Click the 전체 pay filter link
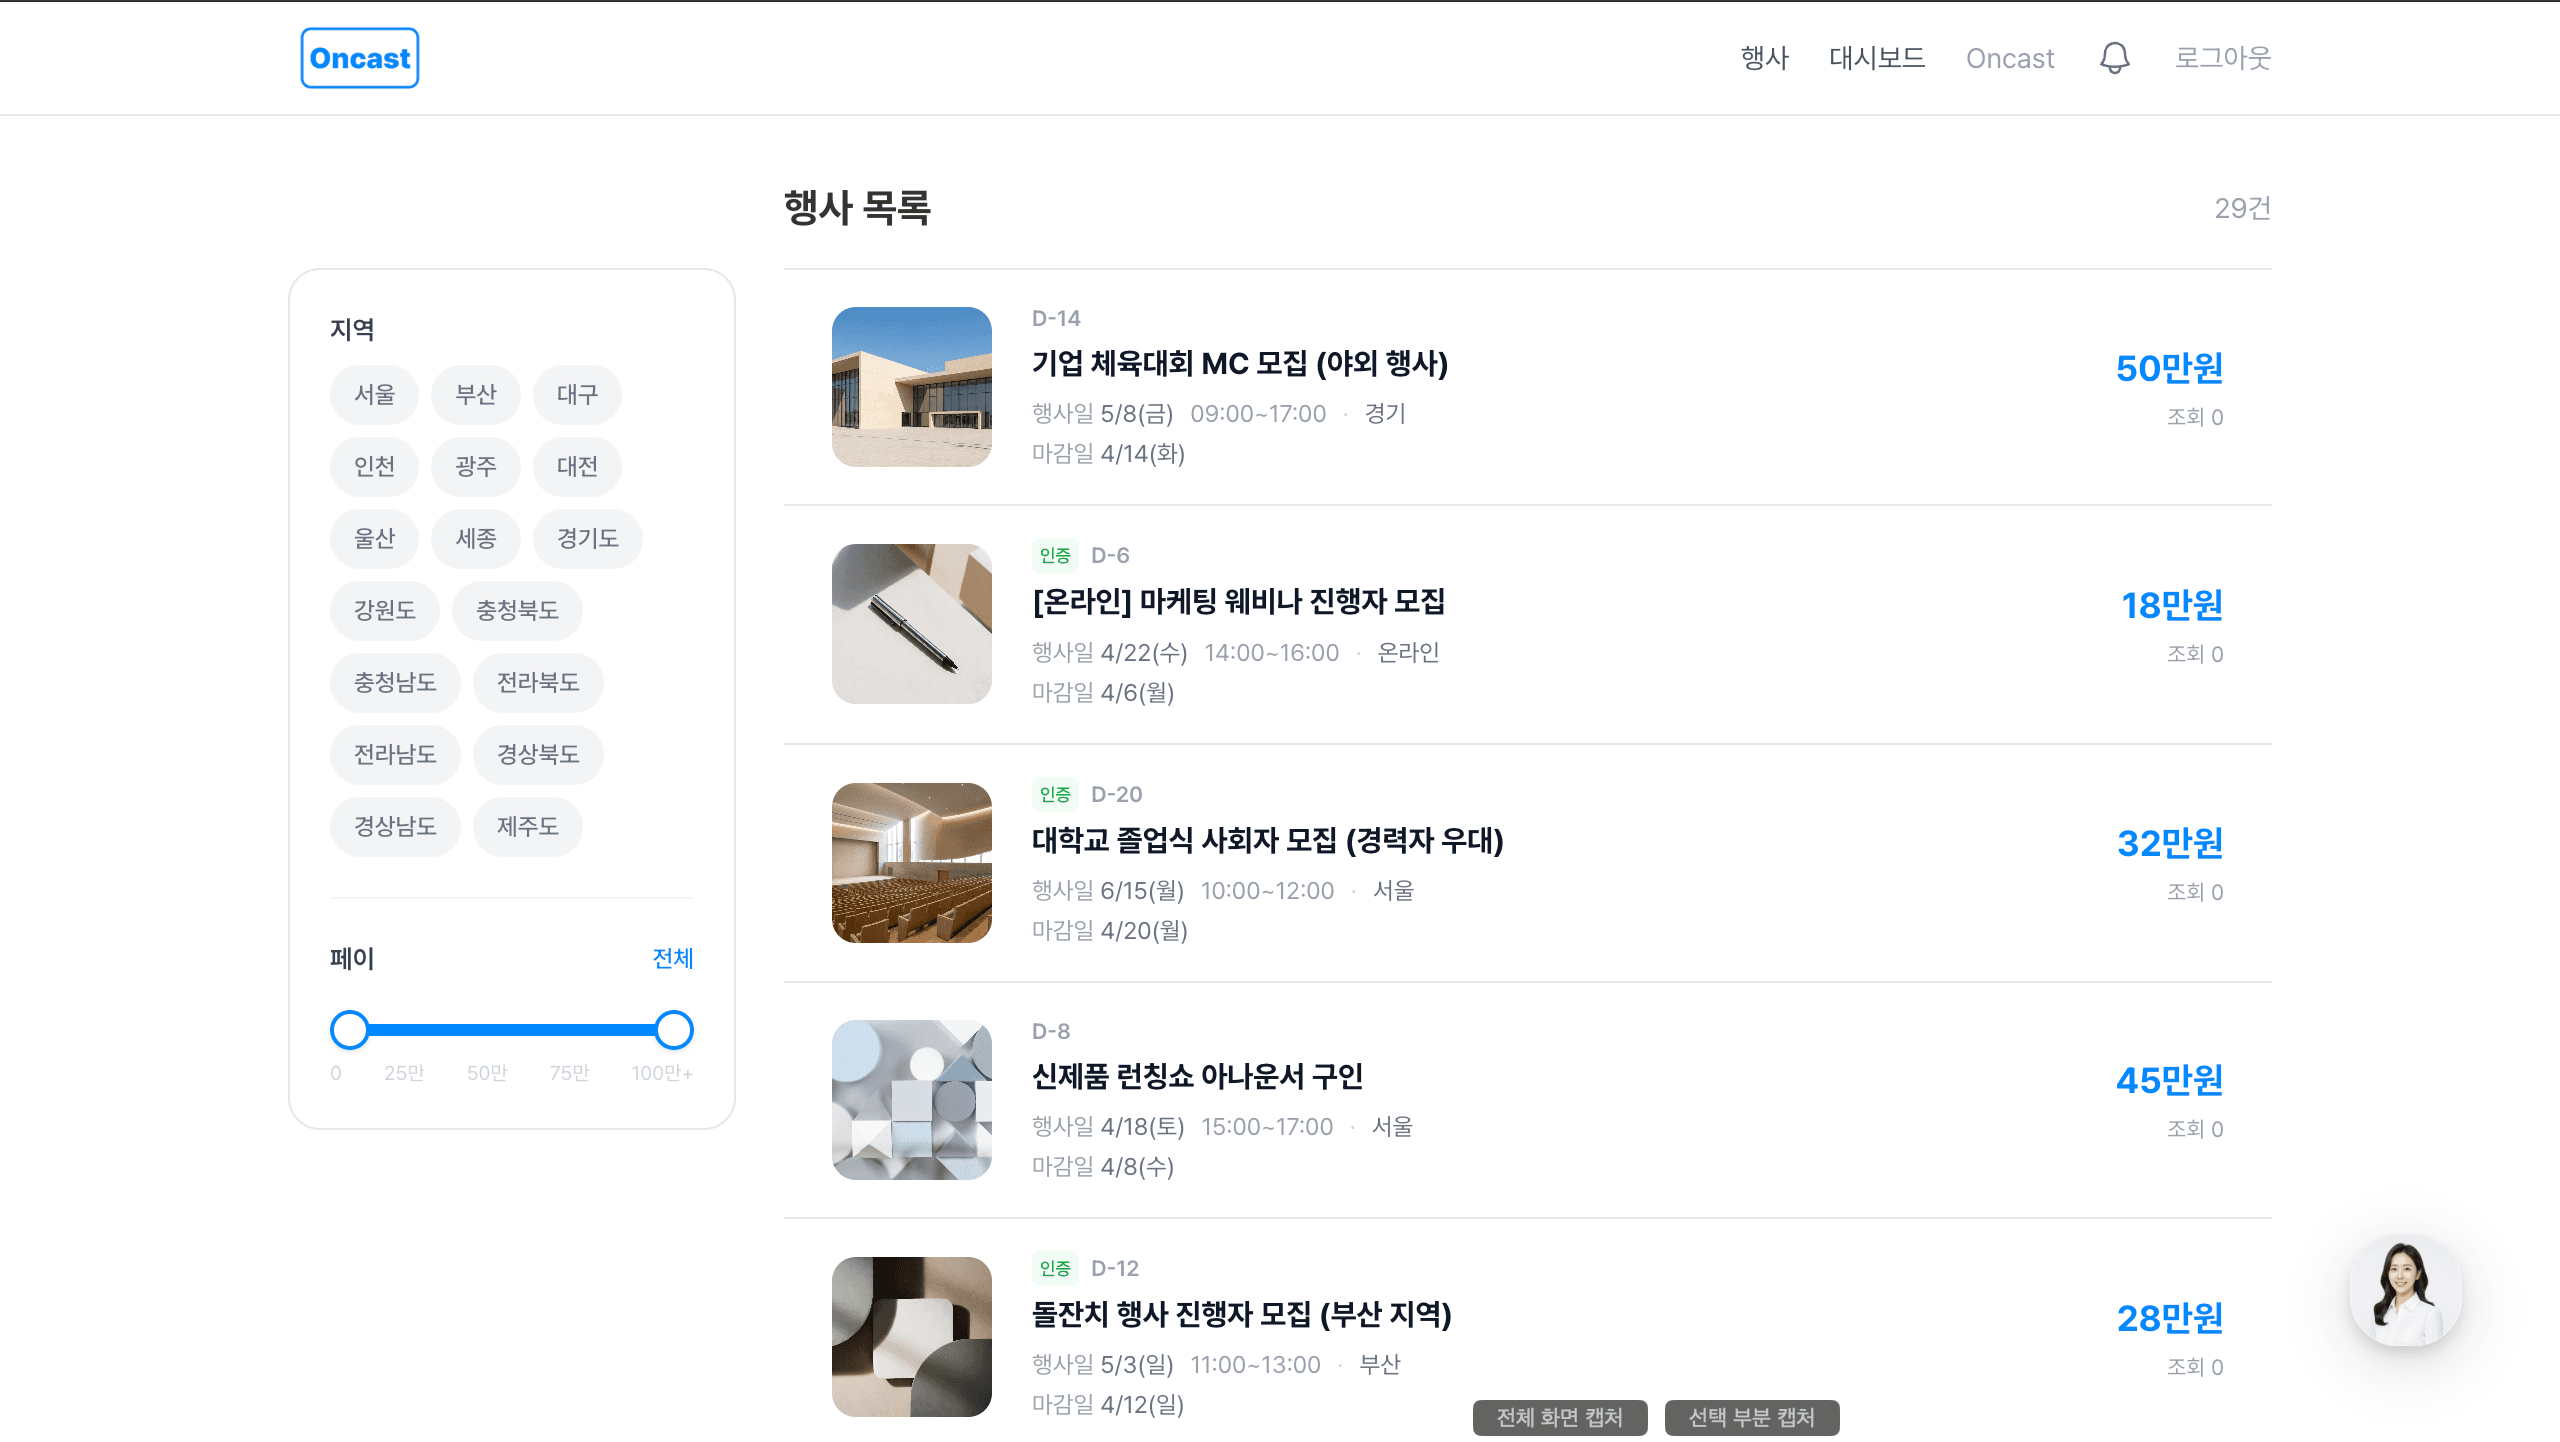This screenshot has width=2560, height=1442. [671, 958]
